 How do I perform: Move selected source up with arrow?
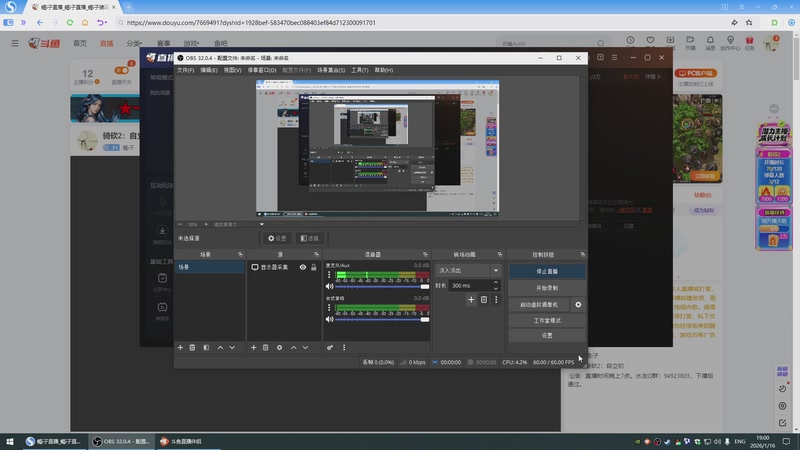tap(293, 347)
